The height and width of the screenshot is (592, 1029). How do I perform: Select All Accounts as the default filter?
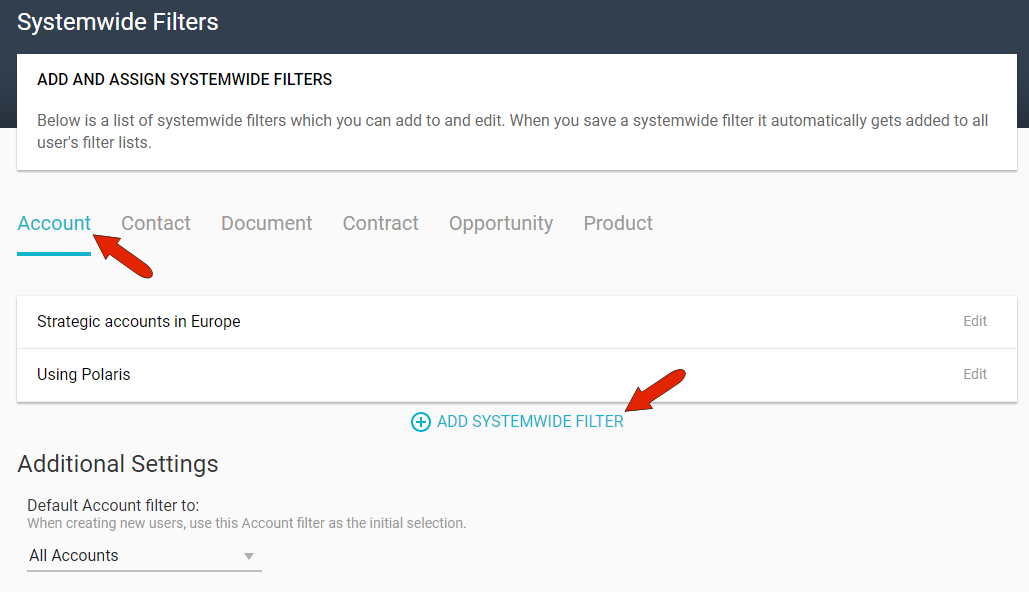75,556
